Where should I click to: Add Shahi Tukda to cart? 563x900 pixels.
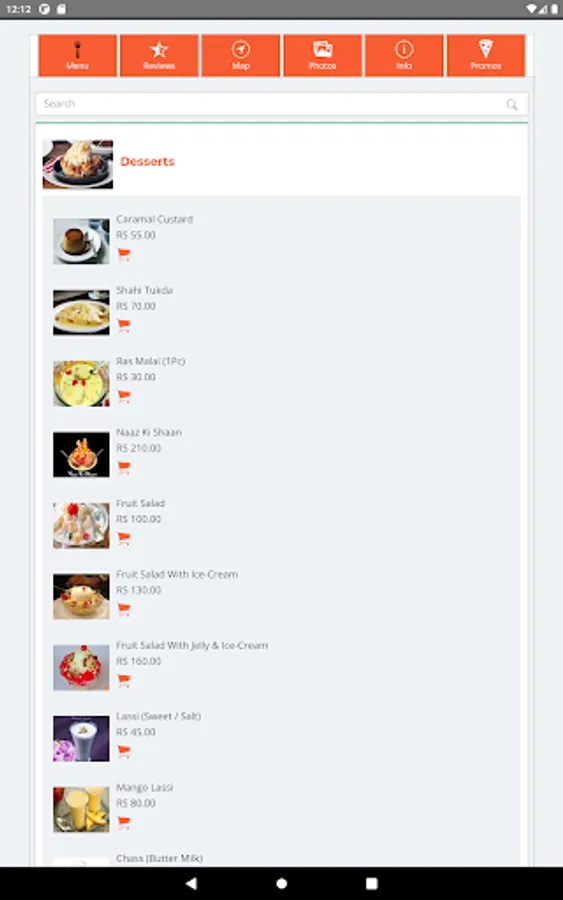click(x=124, y=325)
